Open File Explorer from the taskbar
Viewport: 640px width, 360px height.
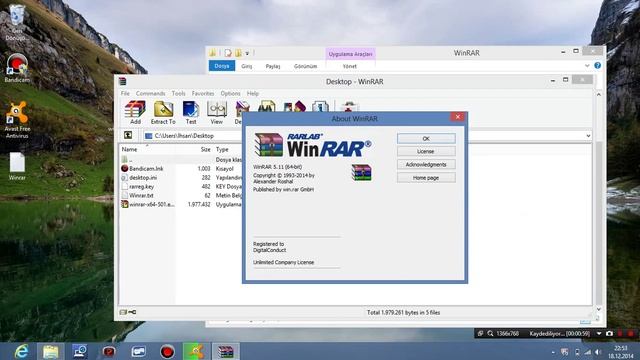click(51, 351)
